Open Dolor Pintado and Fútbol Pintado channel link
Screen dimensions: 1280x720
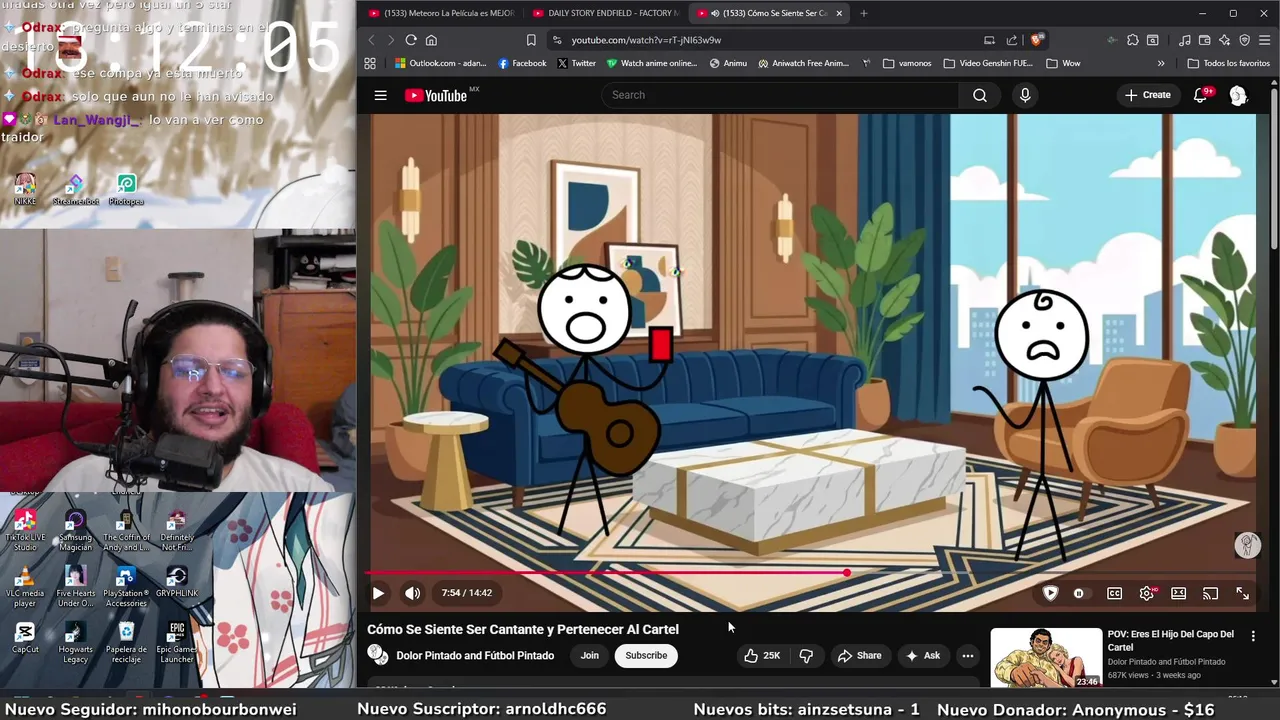475,656
